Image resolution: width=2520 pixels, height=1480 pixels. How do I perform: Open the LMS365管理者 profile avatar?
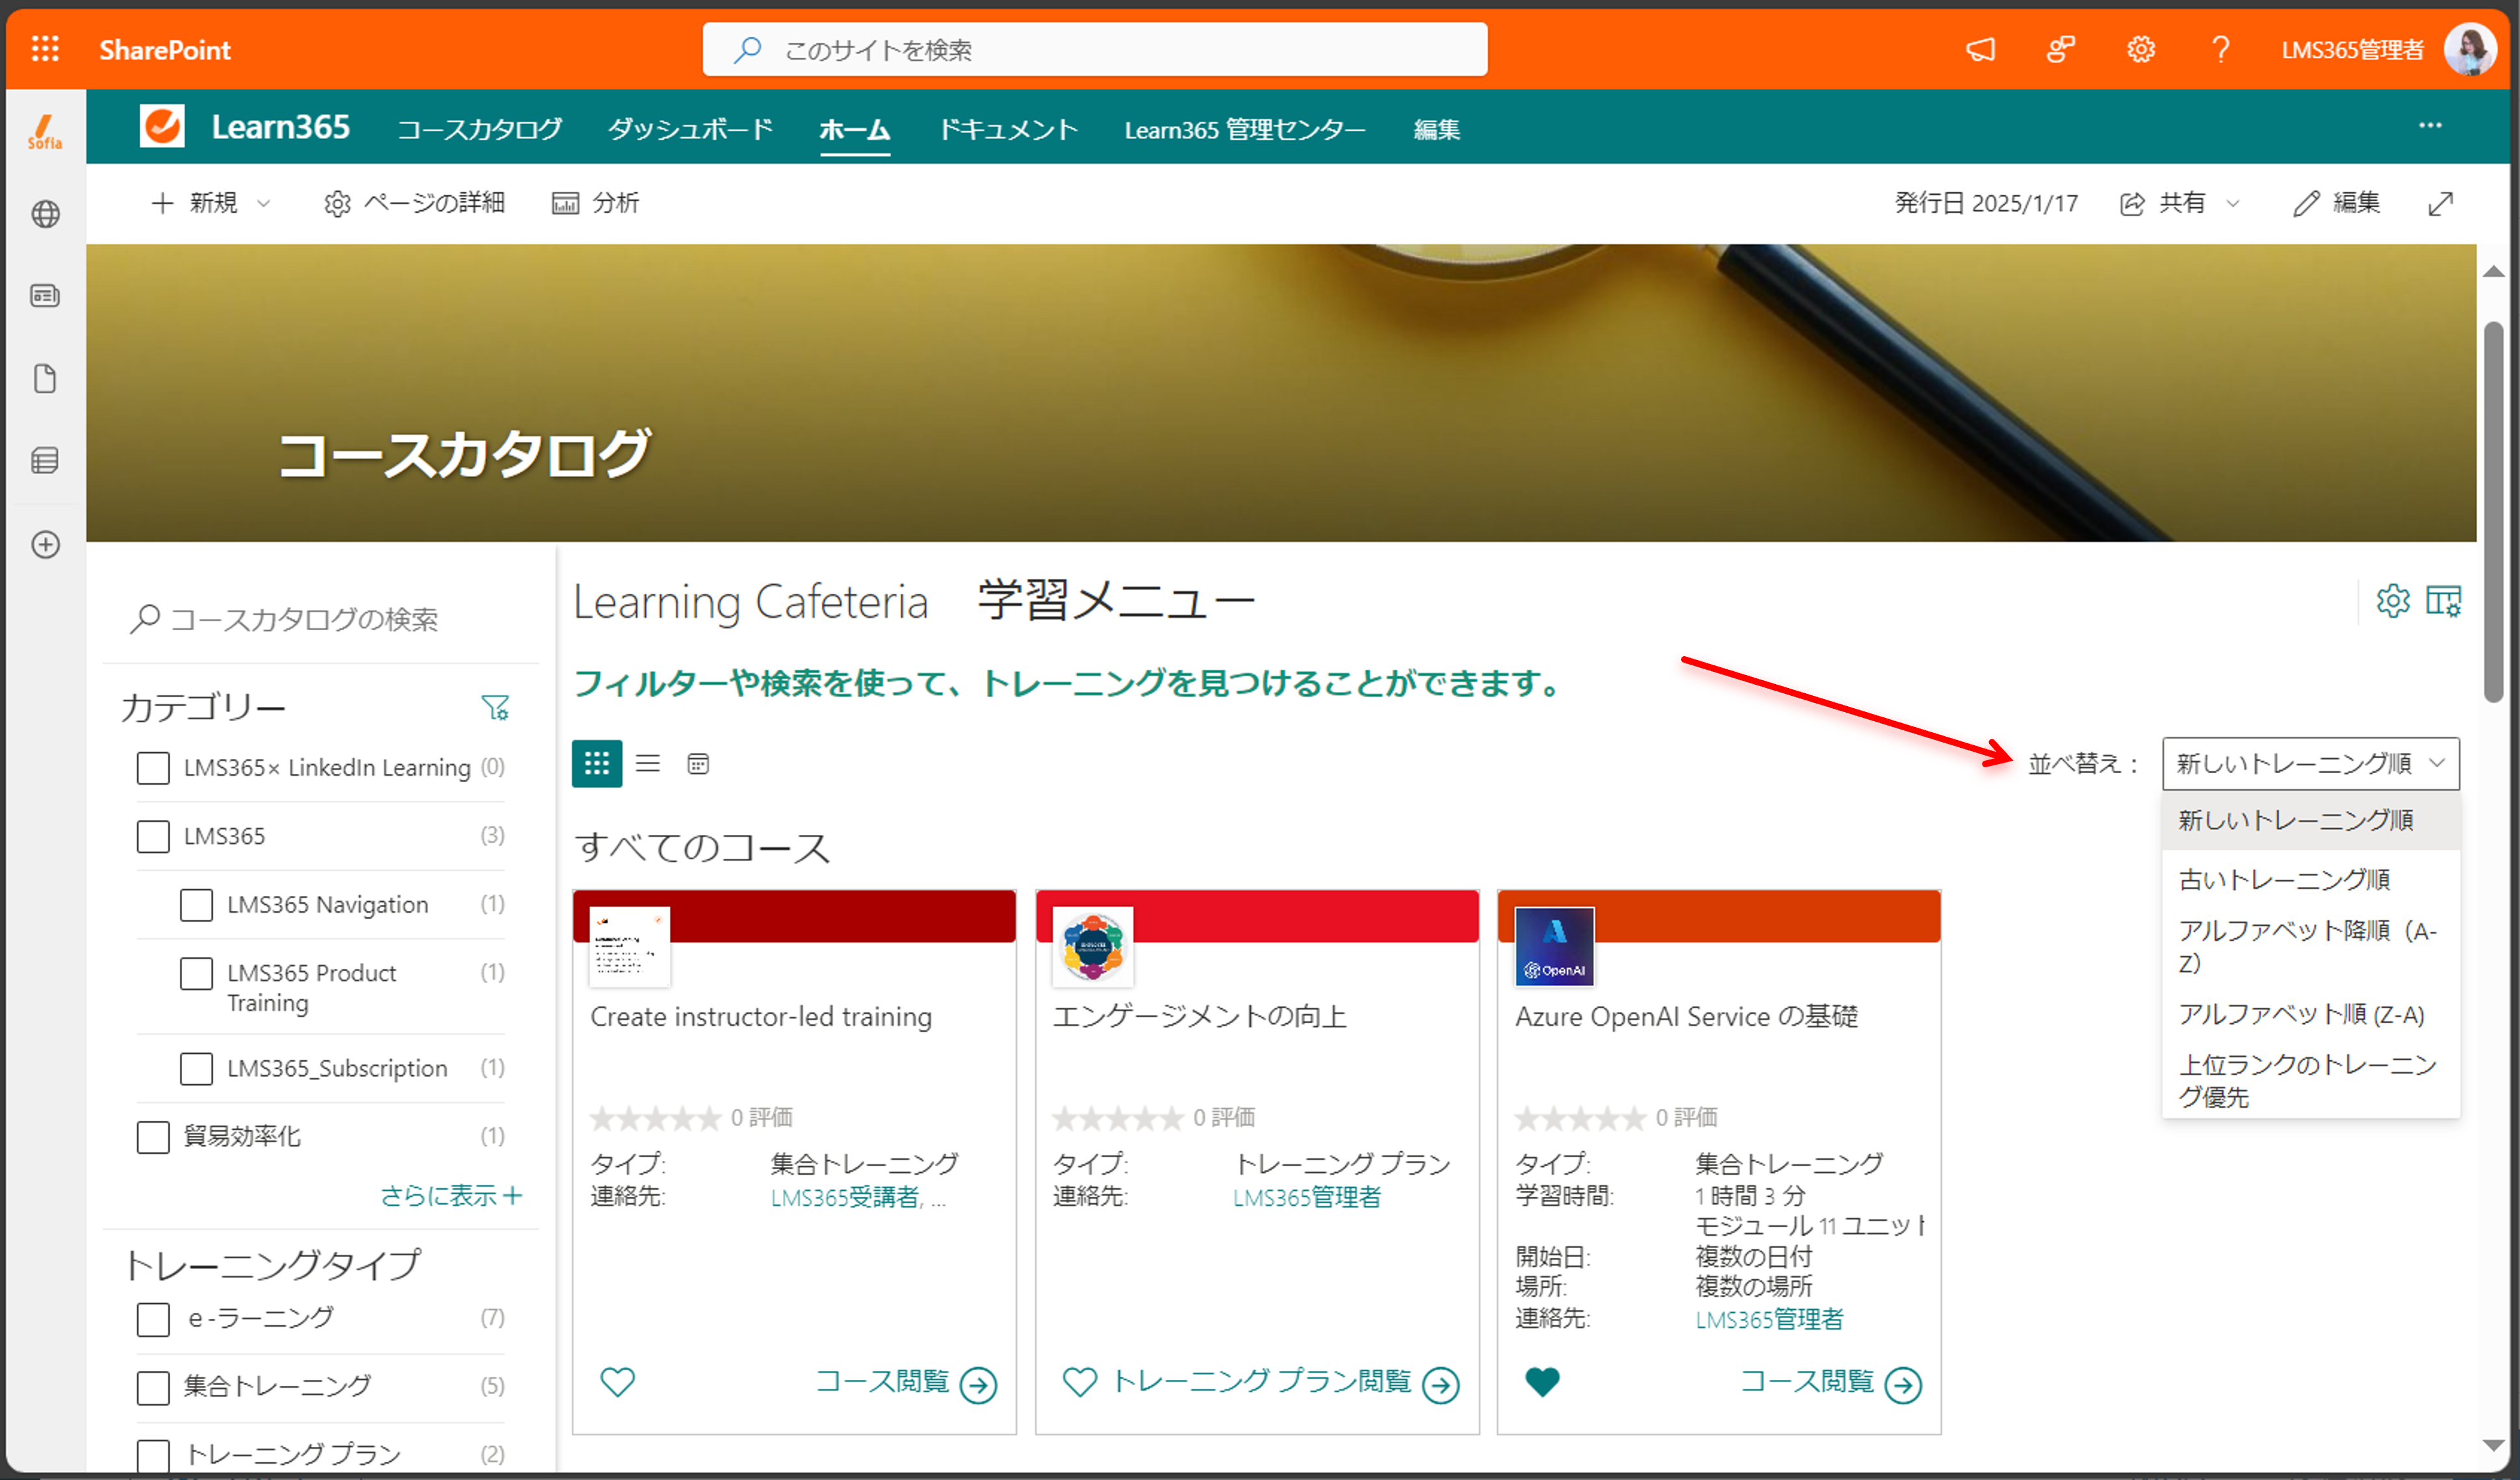[x=2469, y=49]
